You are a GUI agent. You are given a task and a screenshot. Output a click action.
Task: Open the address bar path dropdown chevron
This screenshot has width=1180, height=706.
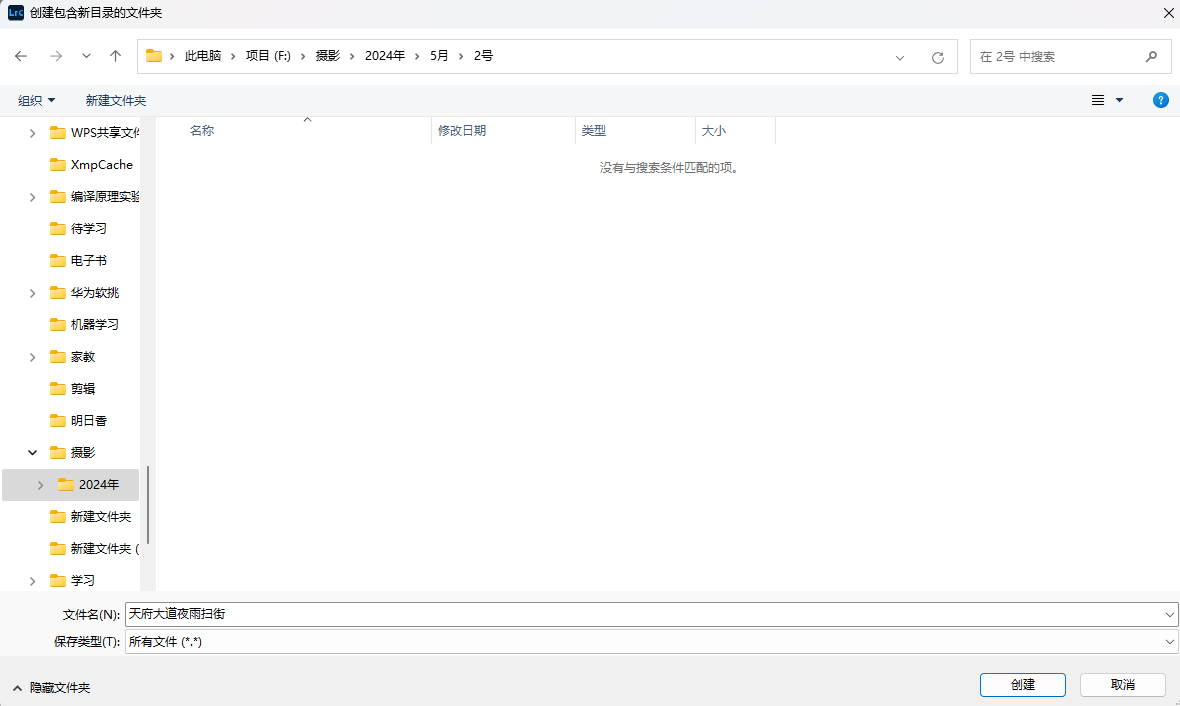tap(899, 56)
